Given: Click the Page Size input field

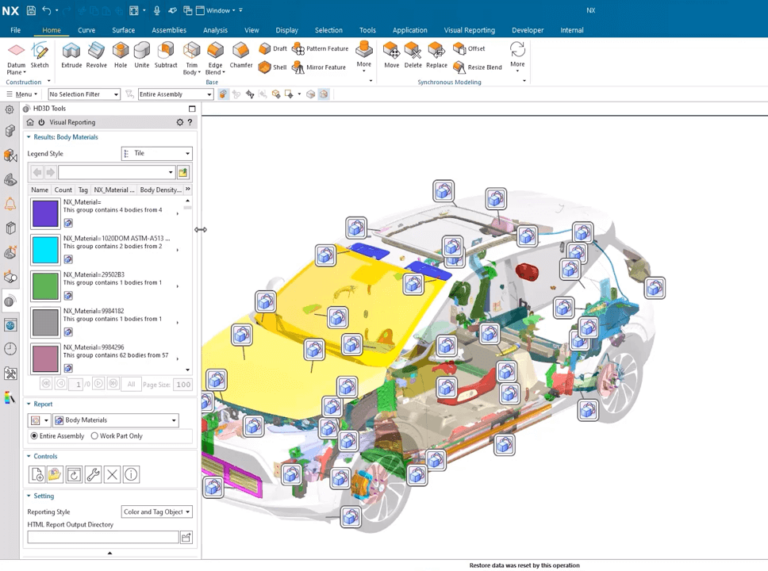Looking at the screenshot, I should [184, 384].
